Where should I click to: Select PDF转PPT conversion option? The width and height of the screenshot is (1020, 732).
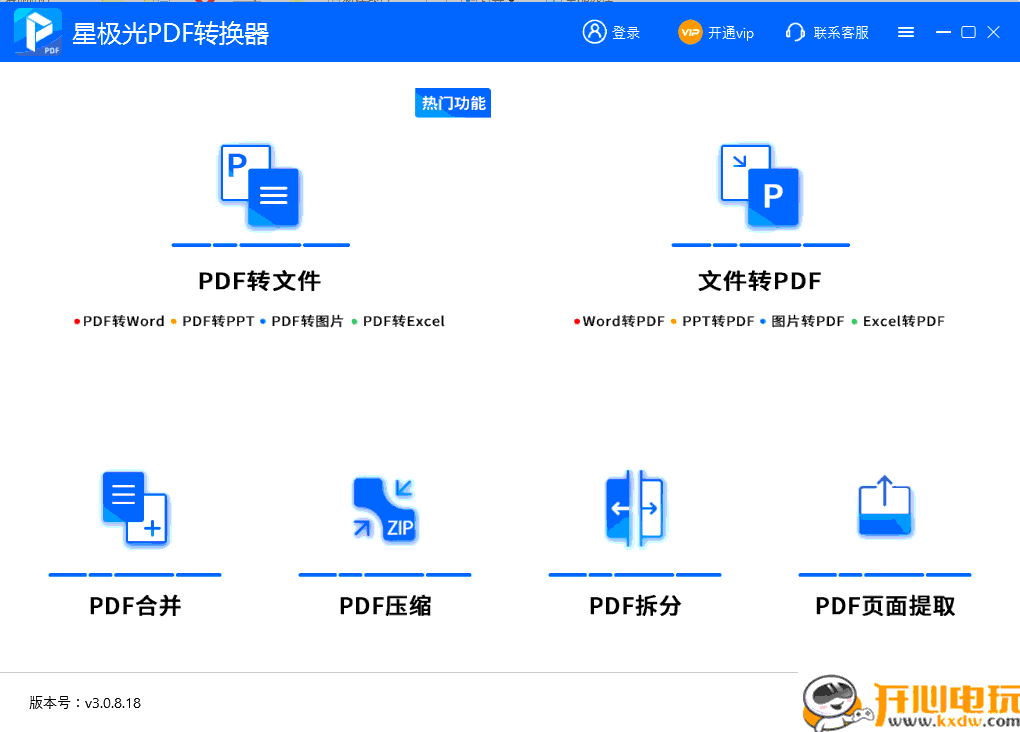(x=215, y=321)
